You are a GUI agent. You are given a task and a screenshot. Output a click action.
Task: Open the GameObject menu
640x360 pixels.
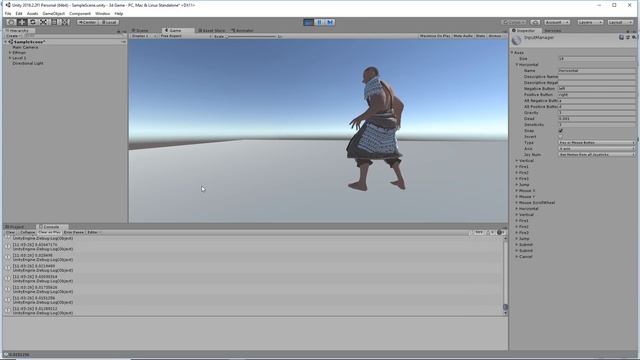pyautogui.click(x=53, y=13)
